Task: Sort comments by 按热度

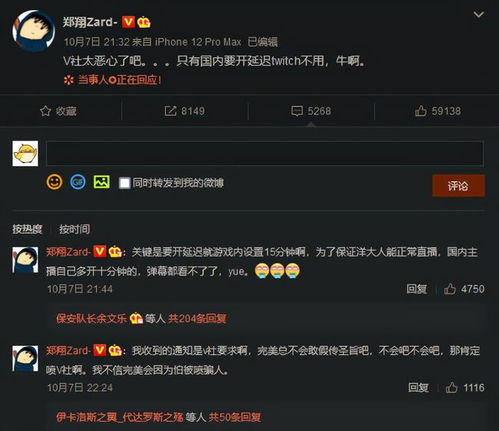Action: tap(27, 229)
